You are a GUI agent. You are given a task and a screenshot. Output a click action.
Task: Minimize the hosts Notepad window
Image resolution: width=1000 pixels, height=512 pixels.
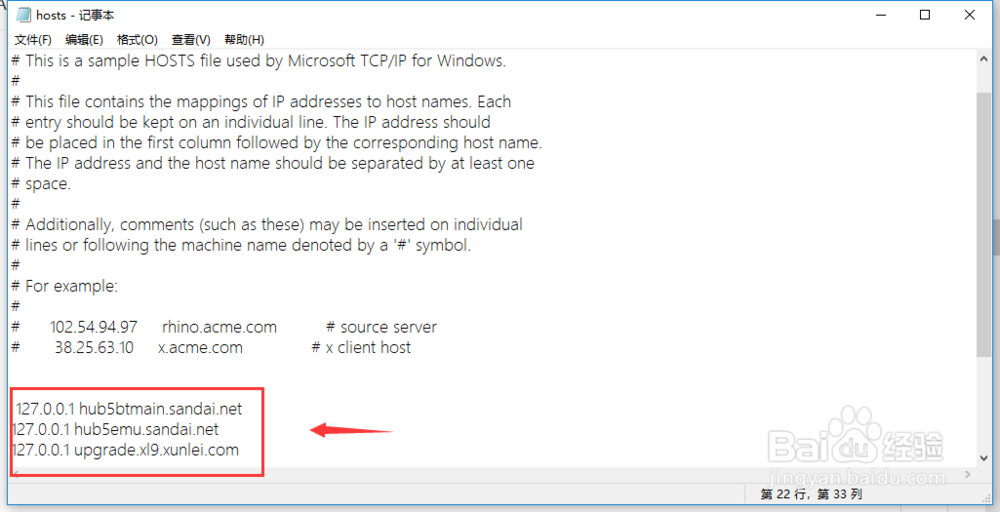click(x=880, y=15)
